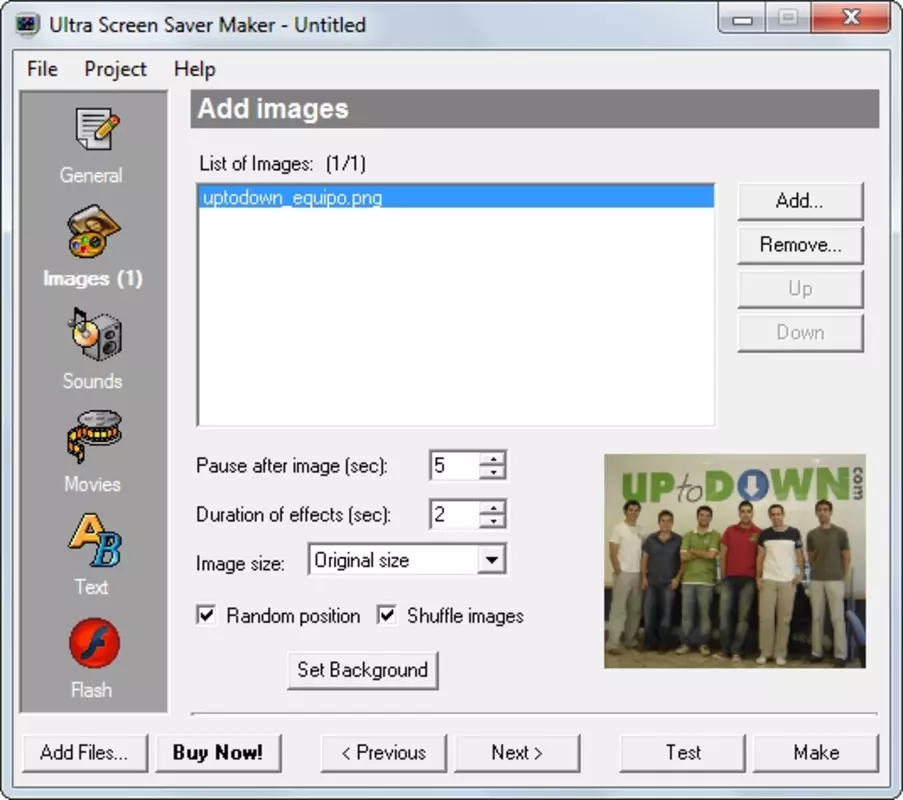Viewport: 903px width, 800px height.
Task: Click the Uptodown team preview thumbnail
Action: click(734, 561)
